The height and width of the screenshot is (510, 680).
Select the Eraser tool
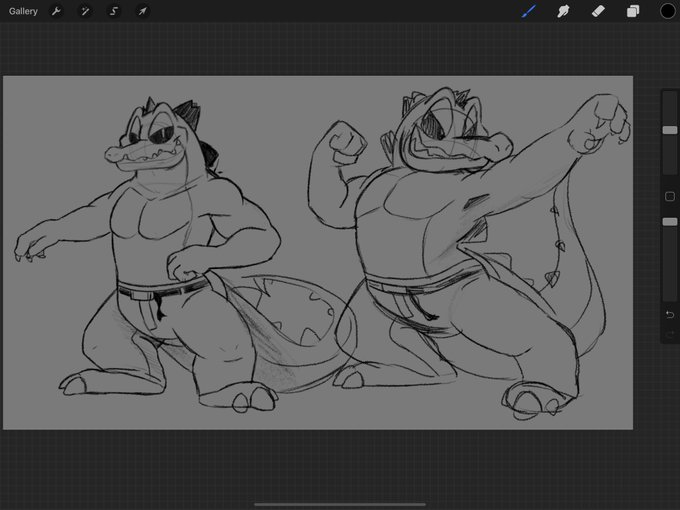point(598,11)
